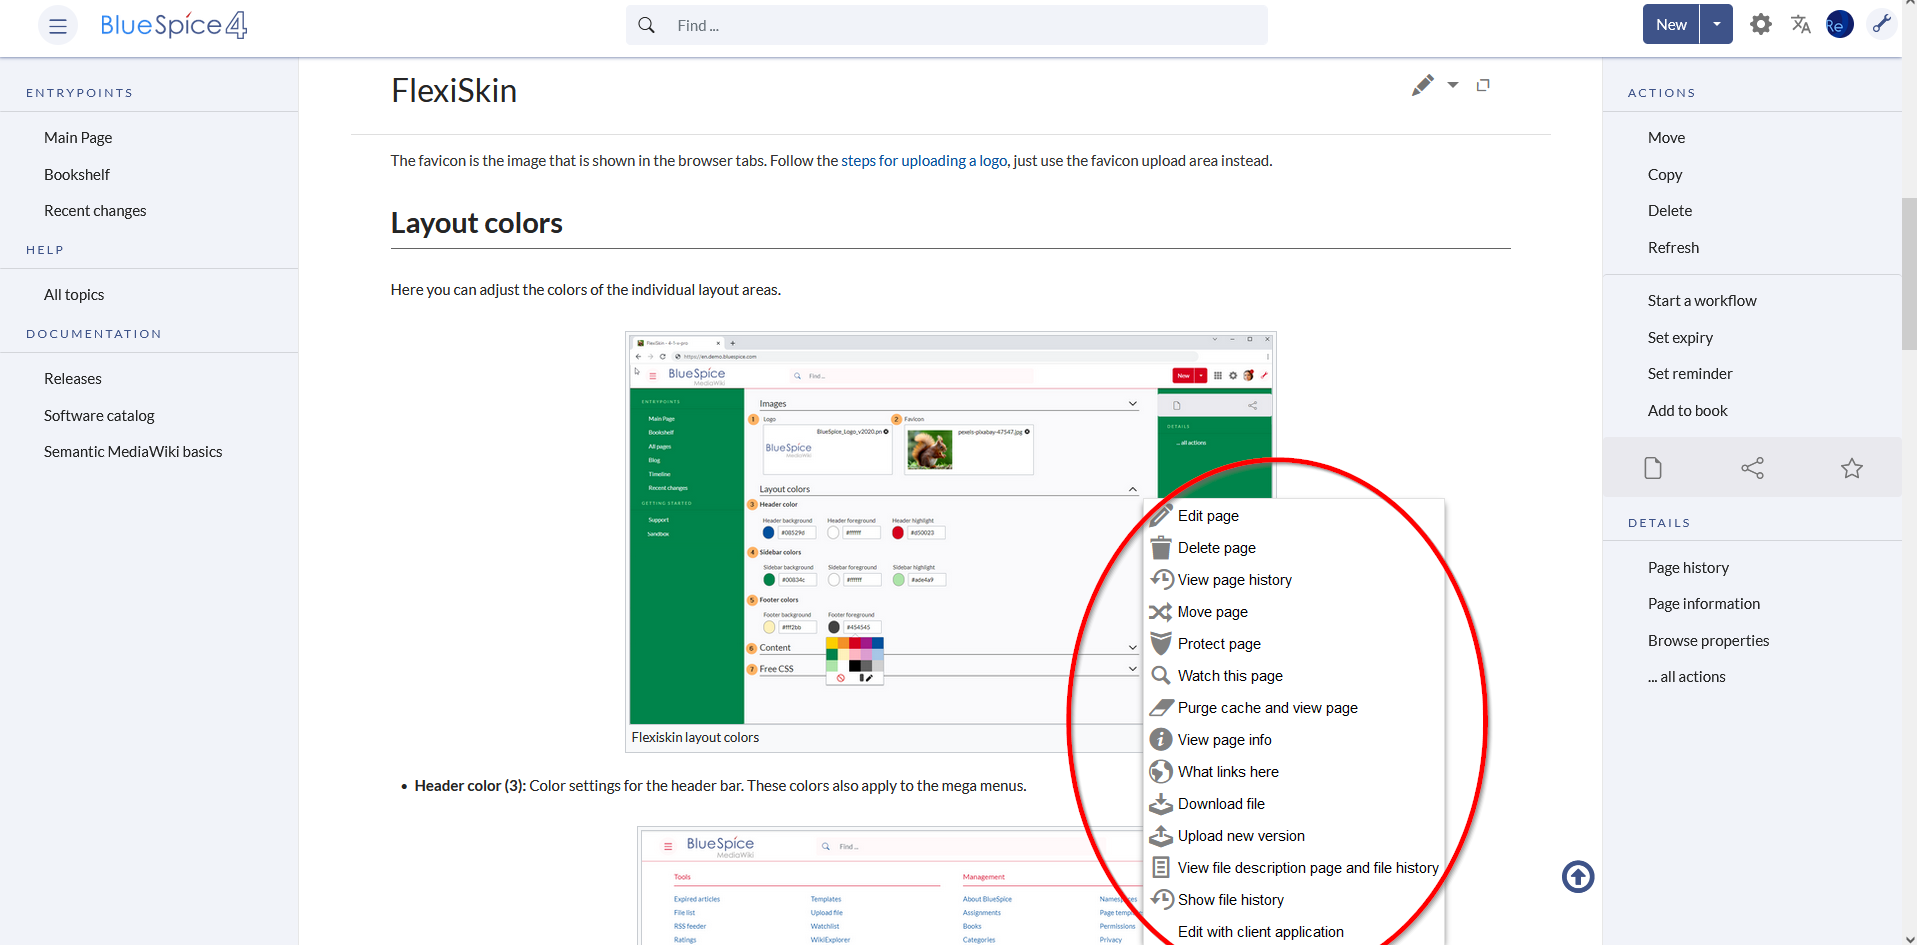
Task: Click the watch star icon
Action: 1852,468
